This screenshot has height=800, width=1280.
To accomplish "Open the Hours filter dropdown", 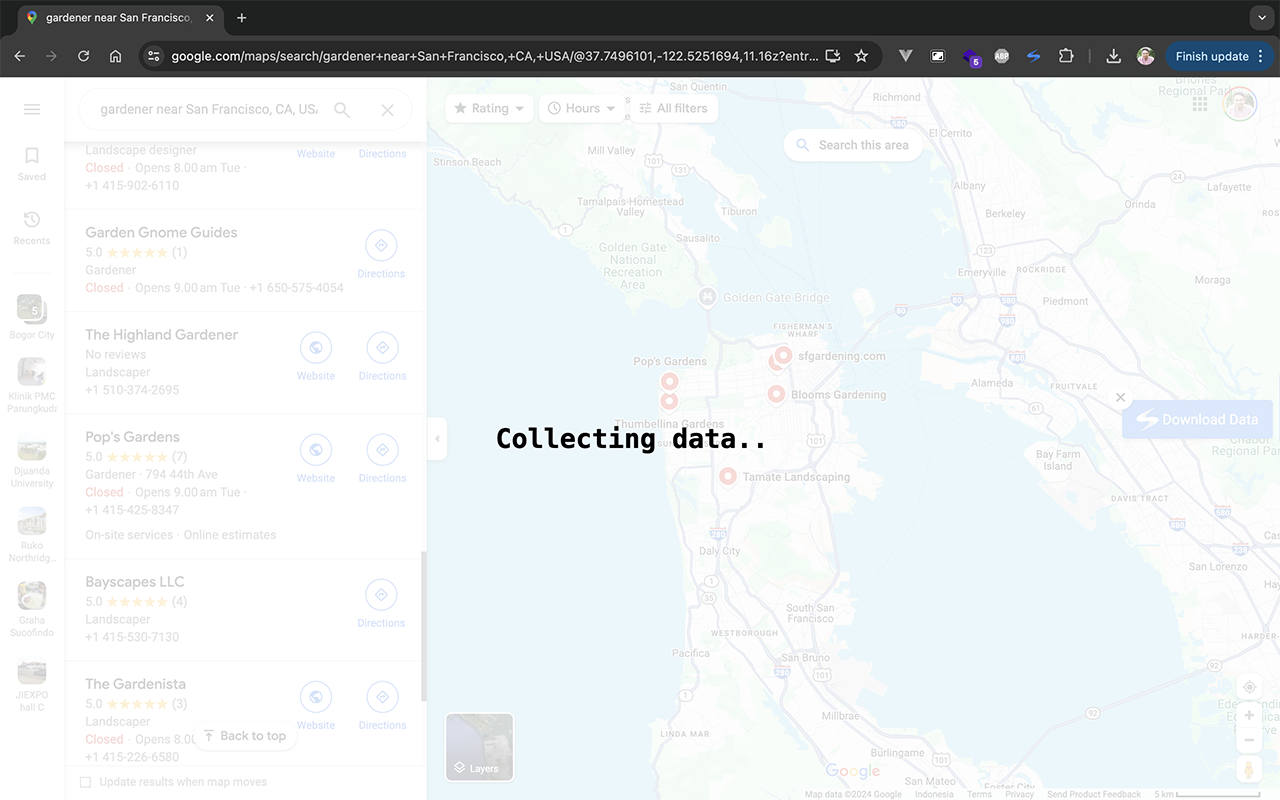I will [x=582, y=108].
